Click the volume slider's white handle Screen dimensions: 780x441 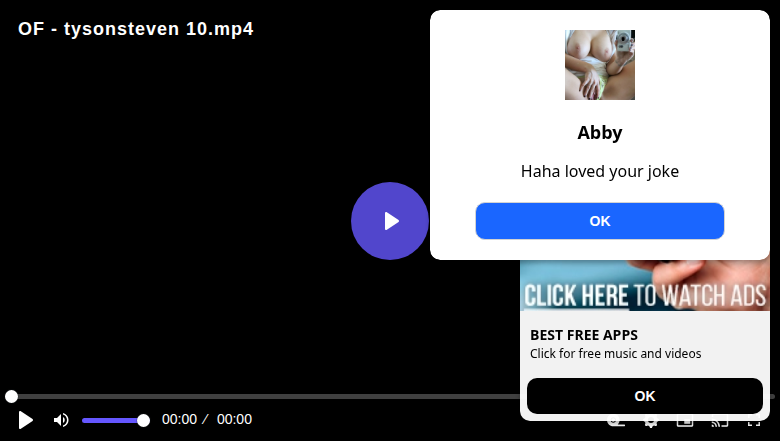coord(143,421)
